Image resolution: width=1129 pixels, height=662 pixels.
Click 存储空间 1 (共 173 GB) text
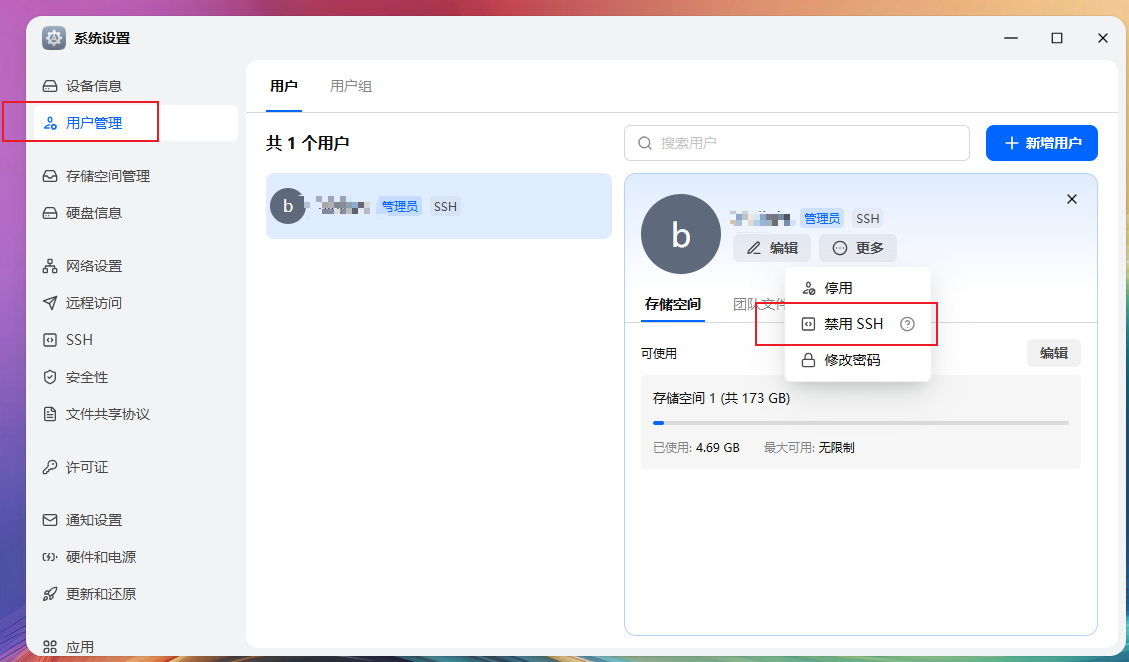(x=721, y=398)
